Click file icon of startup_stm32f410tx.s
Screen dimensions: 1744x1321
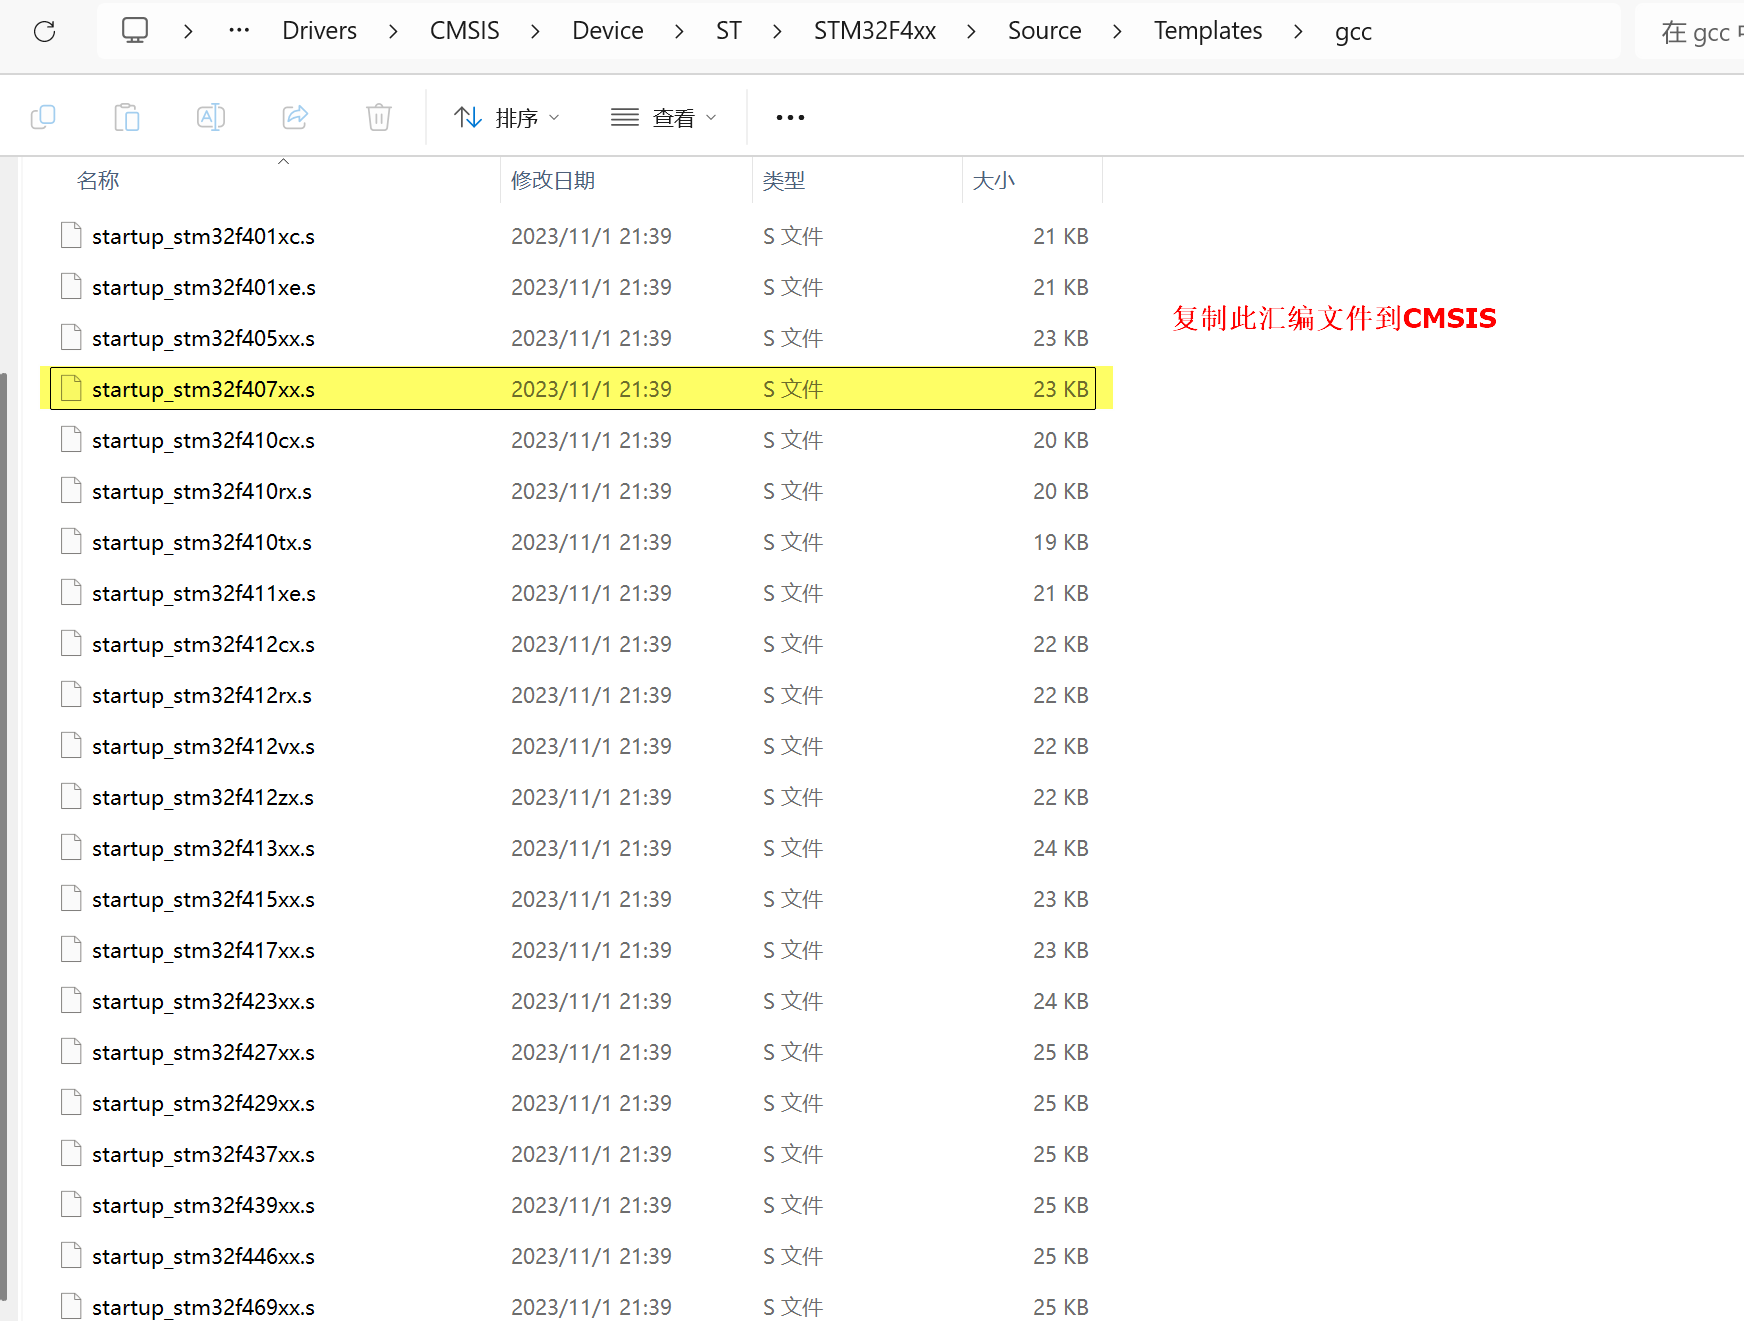[x=71, y=541]
